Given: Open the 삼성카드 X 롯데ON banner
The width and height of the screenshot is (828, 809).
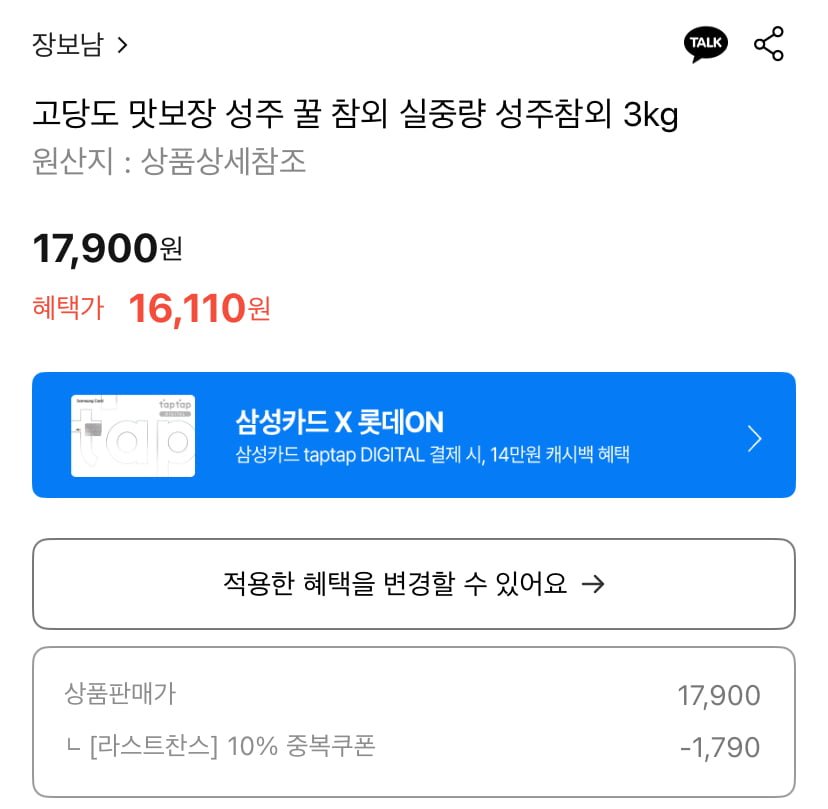Looking at the screenshot, I should (414, 435).
